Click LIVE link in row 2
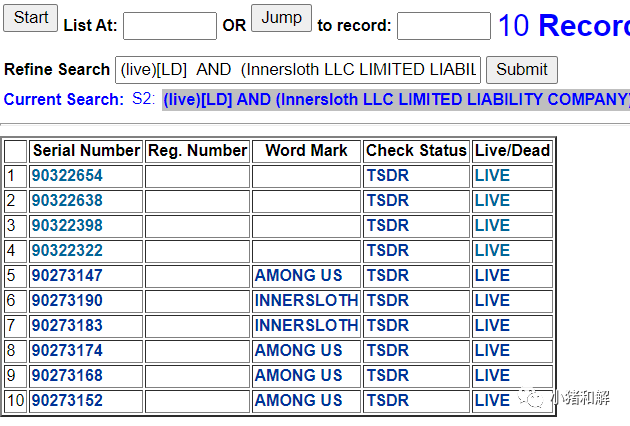This screenshot has width=630, height=426. pos(492,201)
